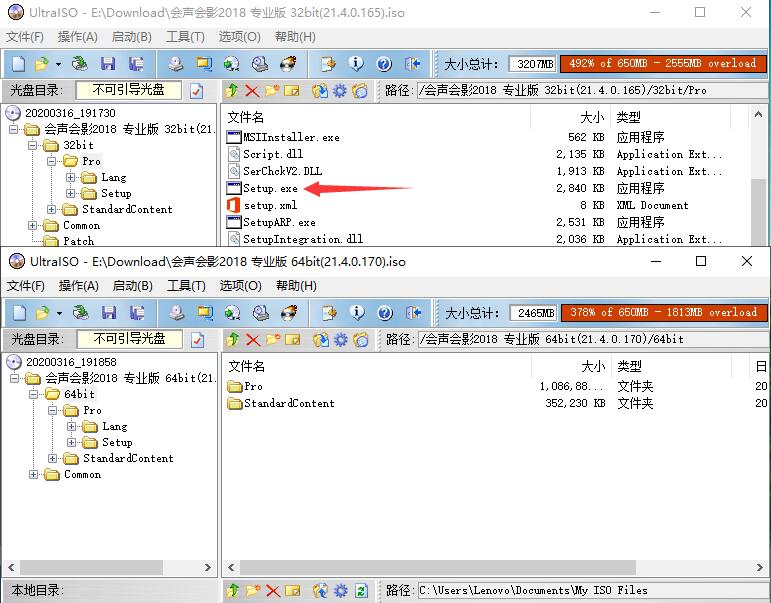
Task: Click Save (floppy) icon in 64bit window toolbar
Action: pos(109,313)
